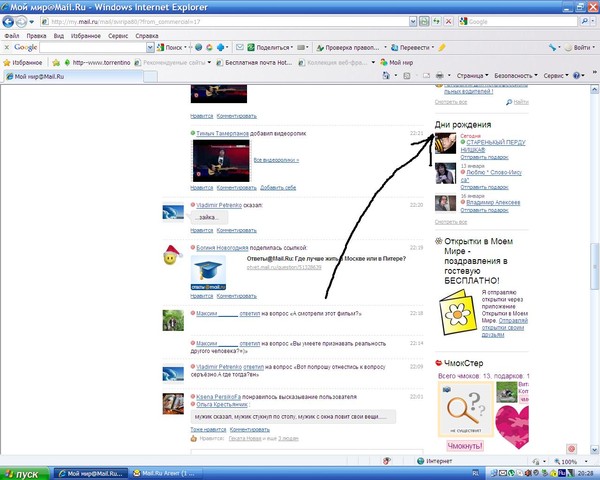This screenshot has height=480, width=600.
Task: Click the blue Help question-mark icon
Action: point(576,76)
